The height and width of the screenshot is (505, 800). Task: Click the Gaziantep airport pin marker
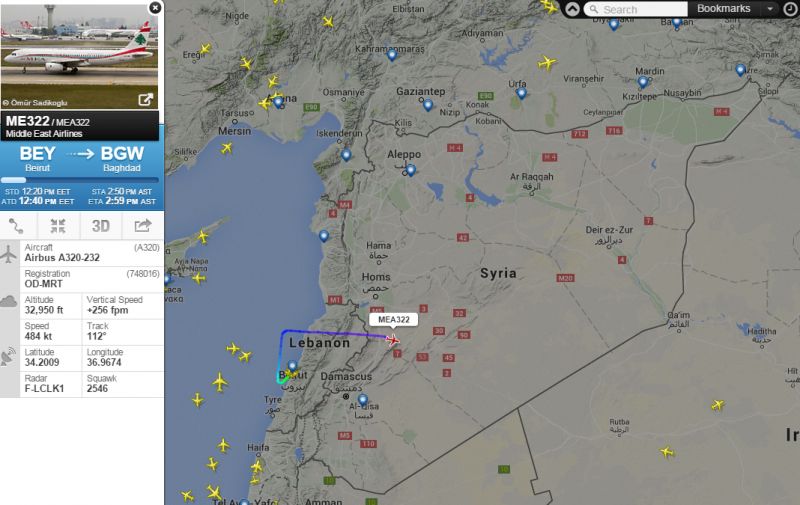click(x=428, y=106)
